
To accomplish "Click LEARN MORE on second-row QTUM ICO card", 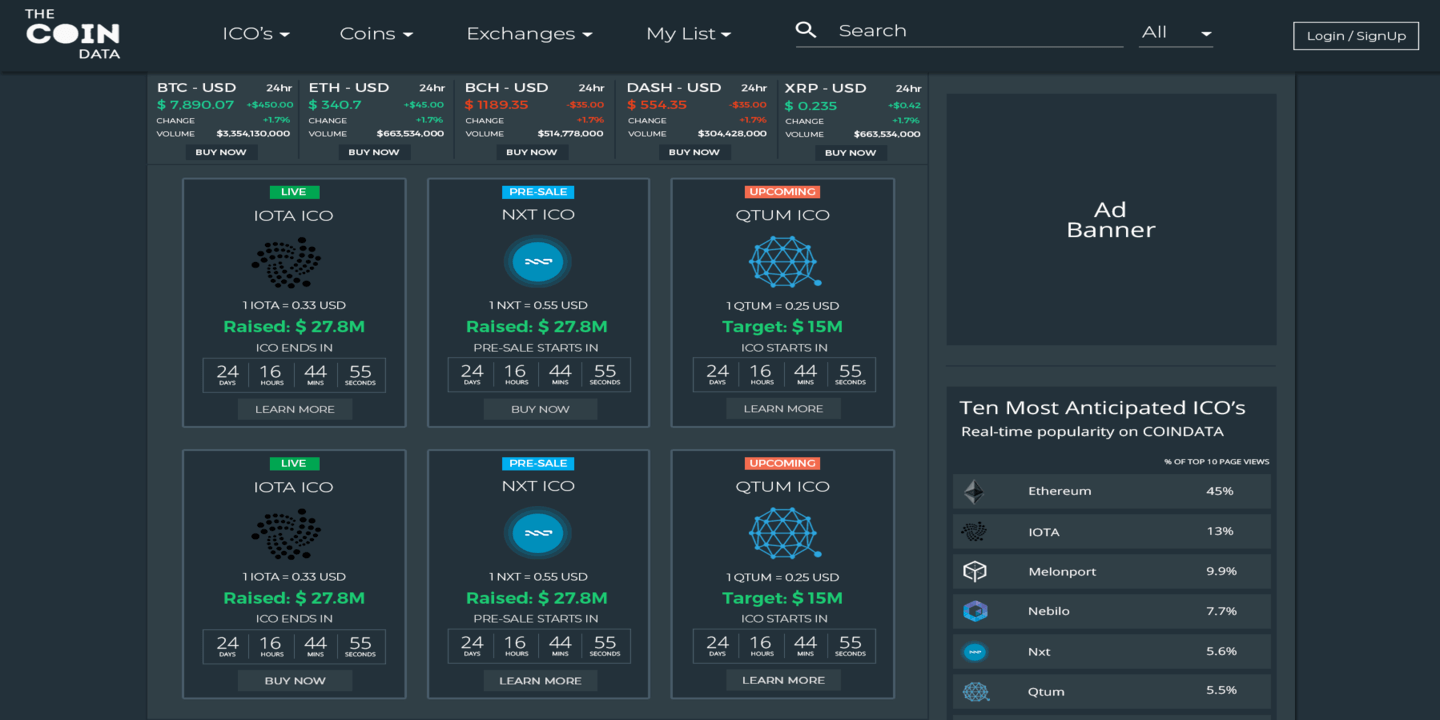I will 783,681.
